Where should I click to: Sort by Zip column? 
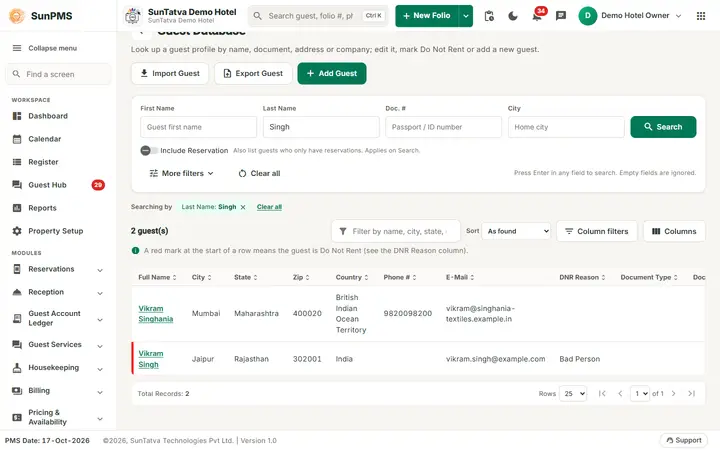[x=301, y=277]
